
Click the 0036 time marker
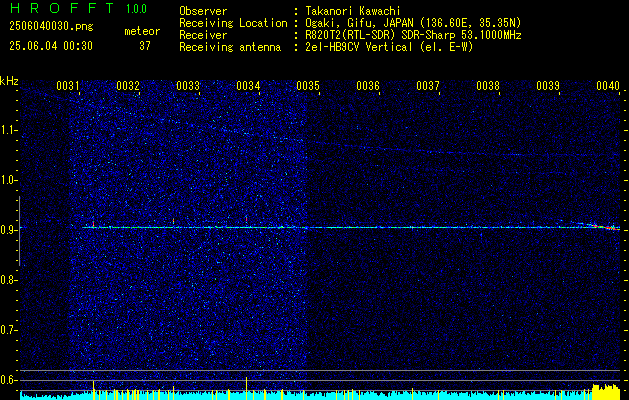point(368,86)
